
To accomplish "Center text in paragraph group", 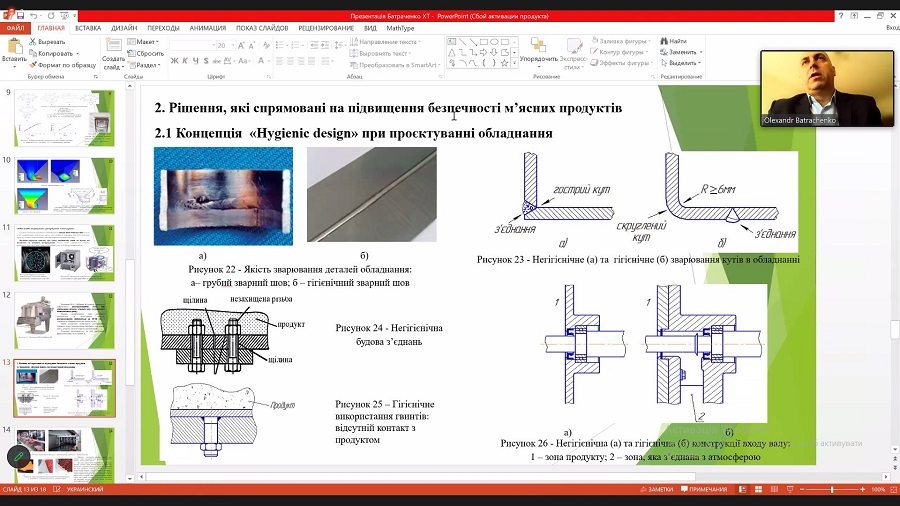I will click(291, 61).
